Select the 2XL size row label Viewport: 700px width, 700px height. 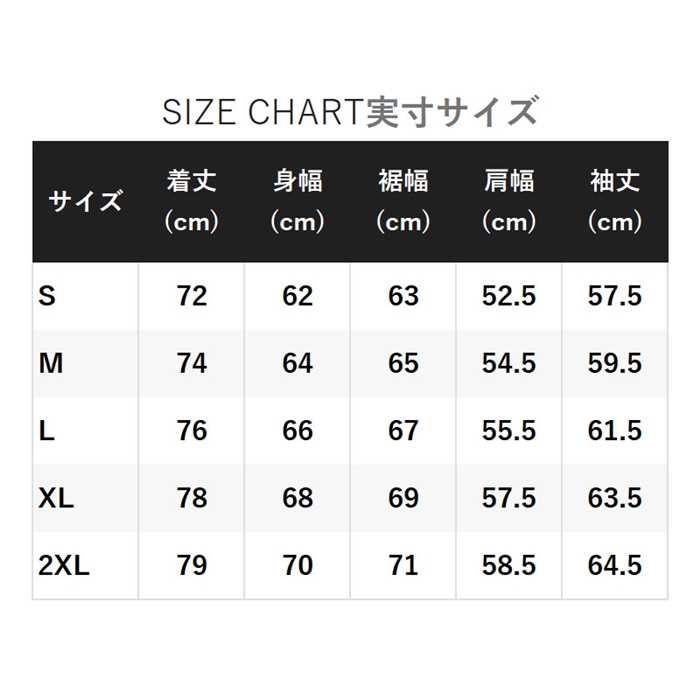coord(65,565)
